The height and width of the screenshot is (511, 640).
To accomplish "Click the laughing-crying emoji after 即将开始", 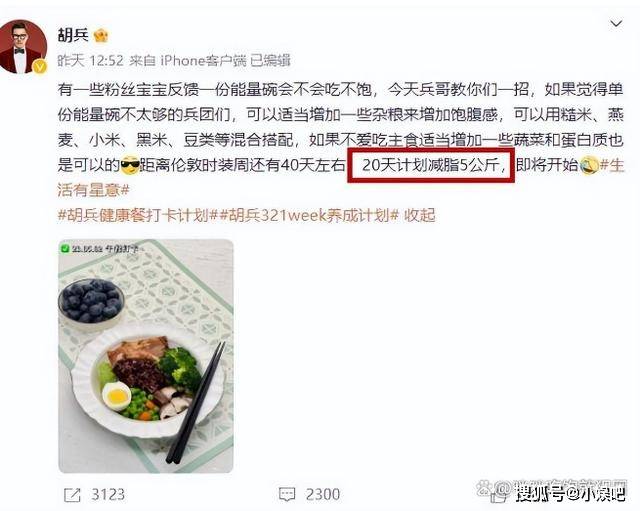I will (x=589, y=165).
